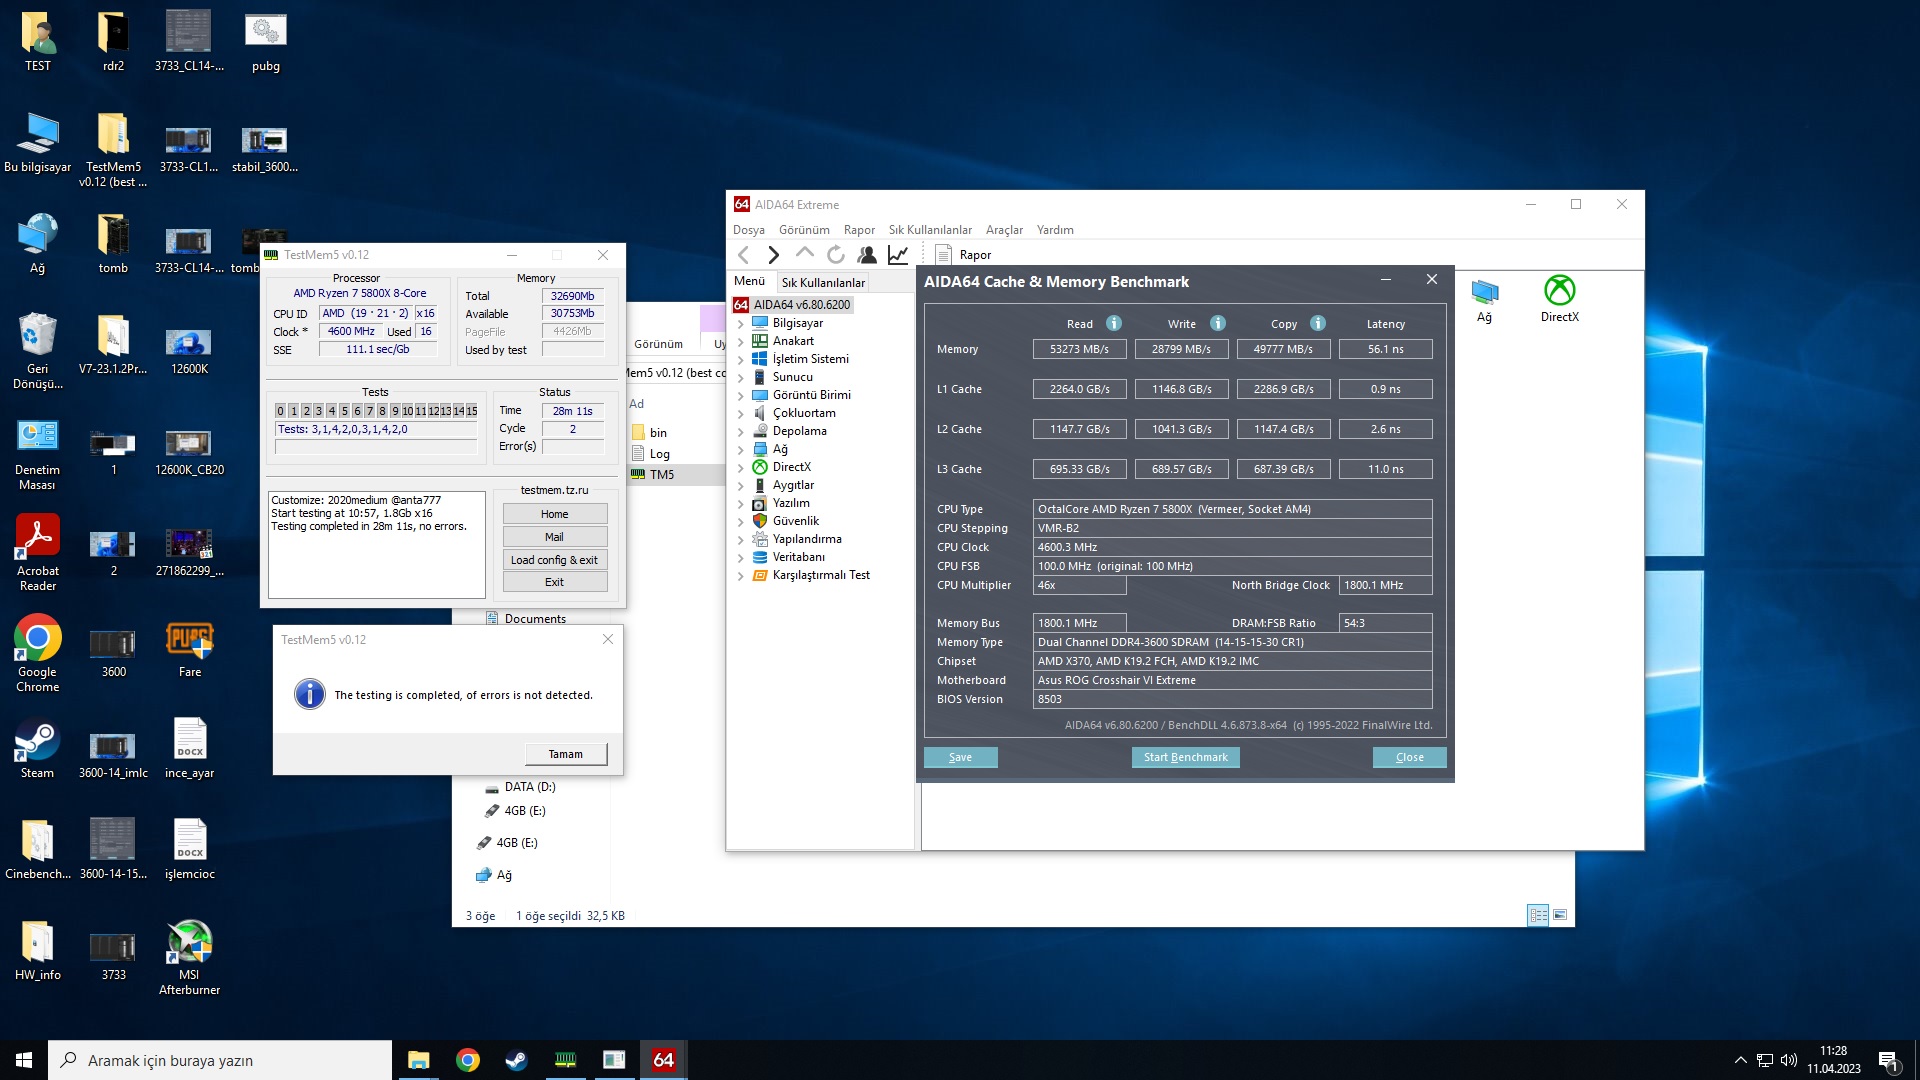Expand the Depolama tree node
The height and width of the screenshot is (1080, 1920).
(740, 432)
